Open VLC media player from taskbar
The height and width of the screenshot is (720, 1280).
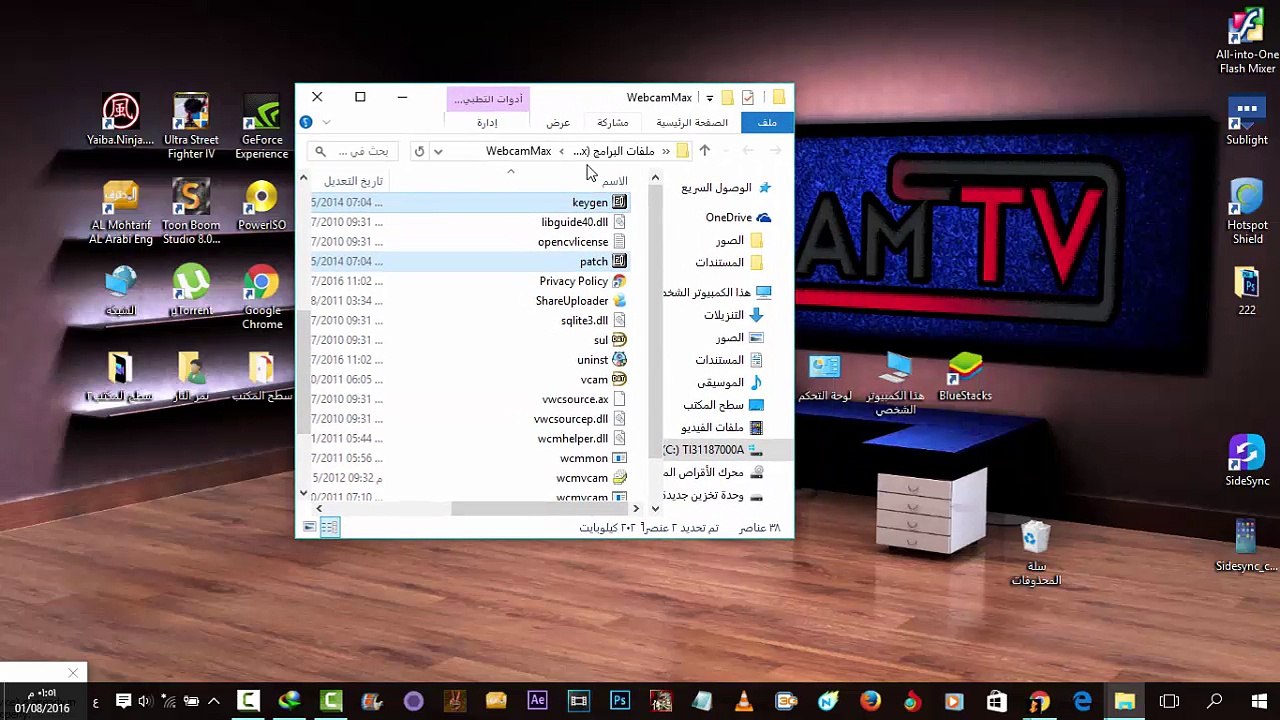744,701
